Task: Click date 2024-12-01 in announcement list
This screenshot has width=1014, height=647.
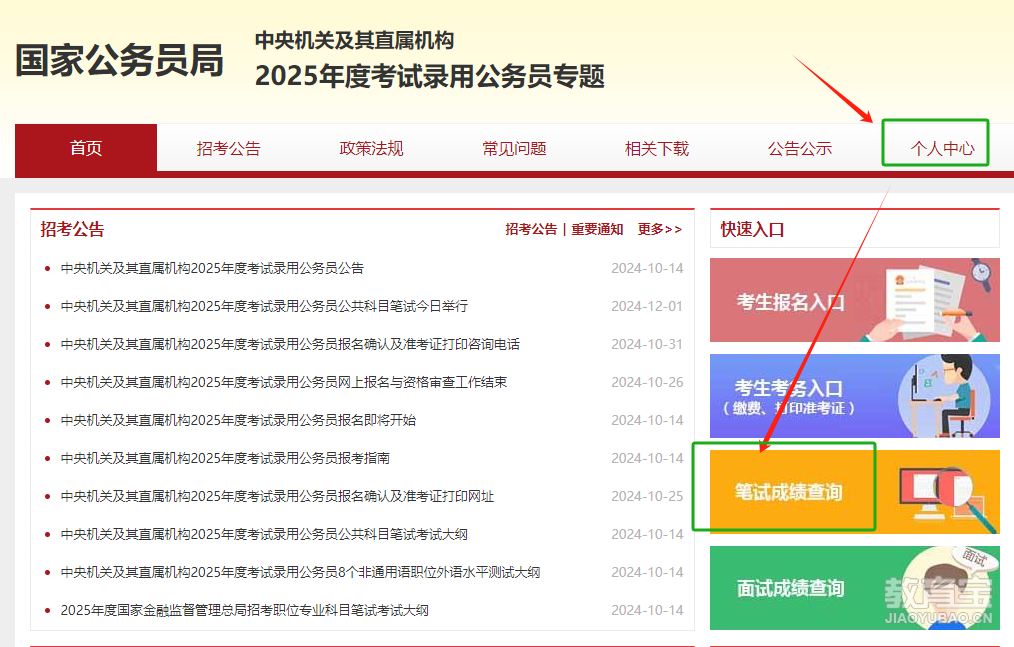Action: (x=647, y=306)
